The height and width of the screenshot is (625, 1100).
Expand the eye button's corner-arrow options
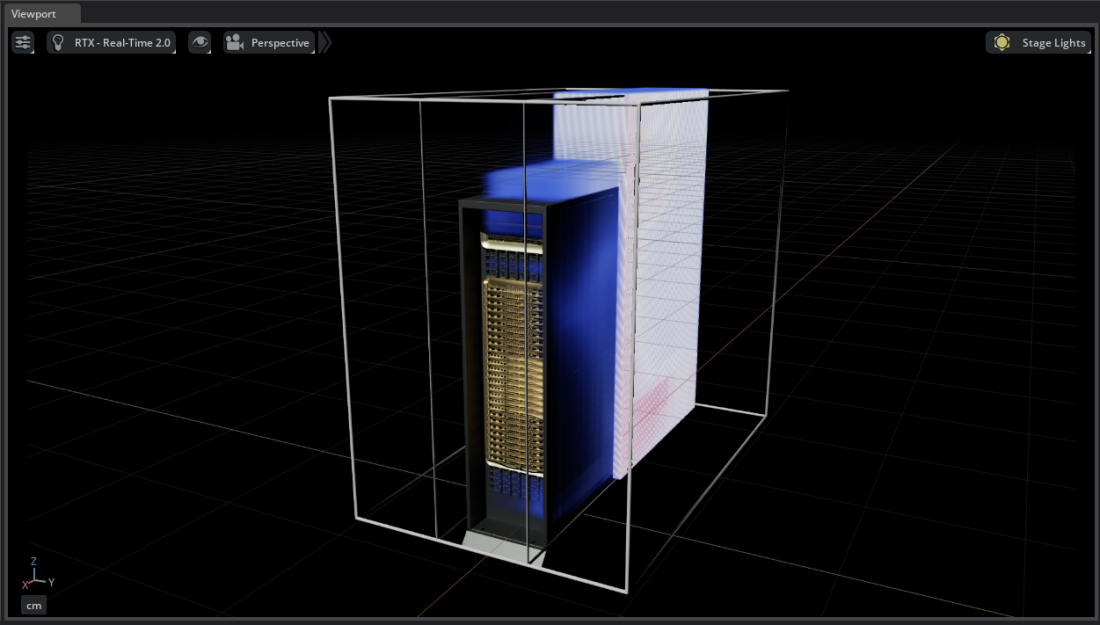(208, 50)
